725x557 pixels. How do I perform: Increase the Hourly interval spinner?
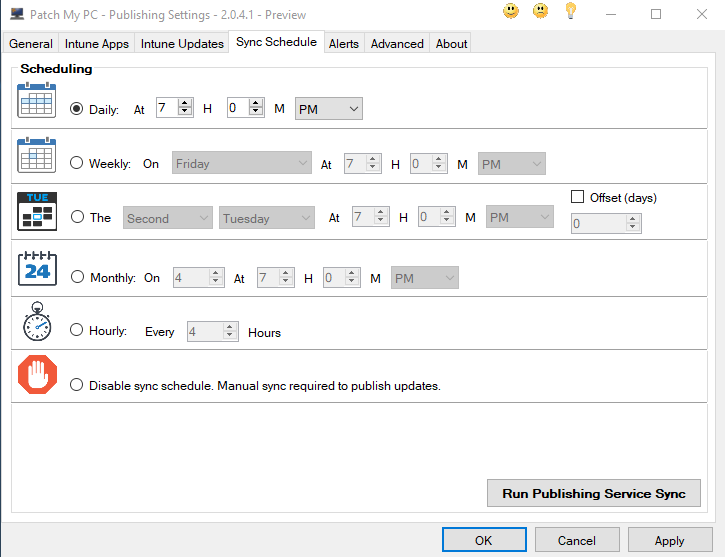click(x=229, y=327)
